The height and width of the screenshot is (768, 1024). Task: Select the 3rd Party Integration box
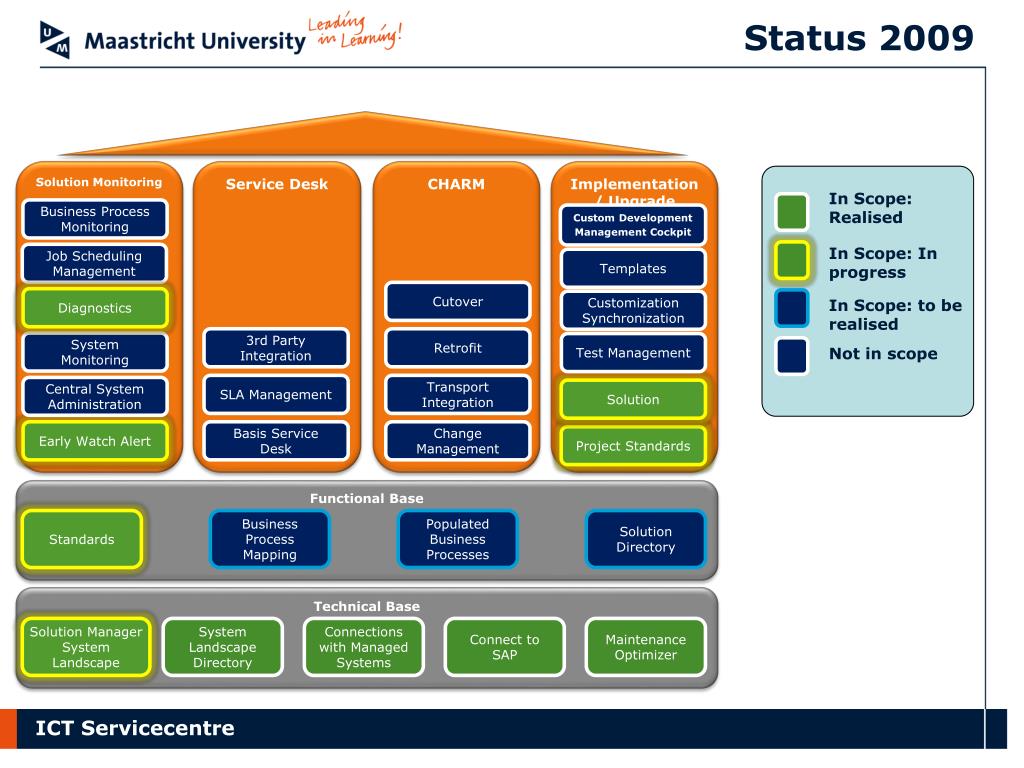point(276,348)
